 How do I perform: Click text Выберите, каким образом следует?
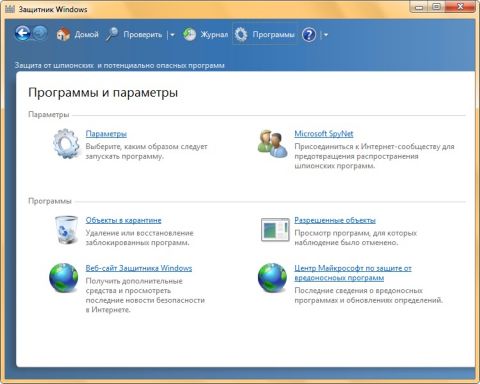146,146
